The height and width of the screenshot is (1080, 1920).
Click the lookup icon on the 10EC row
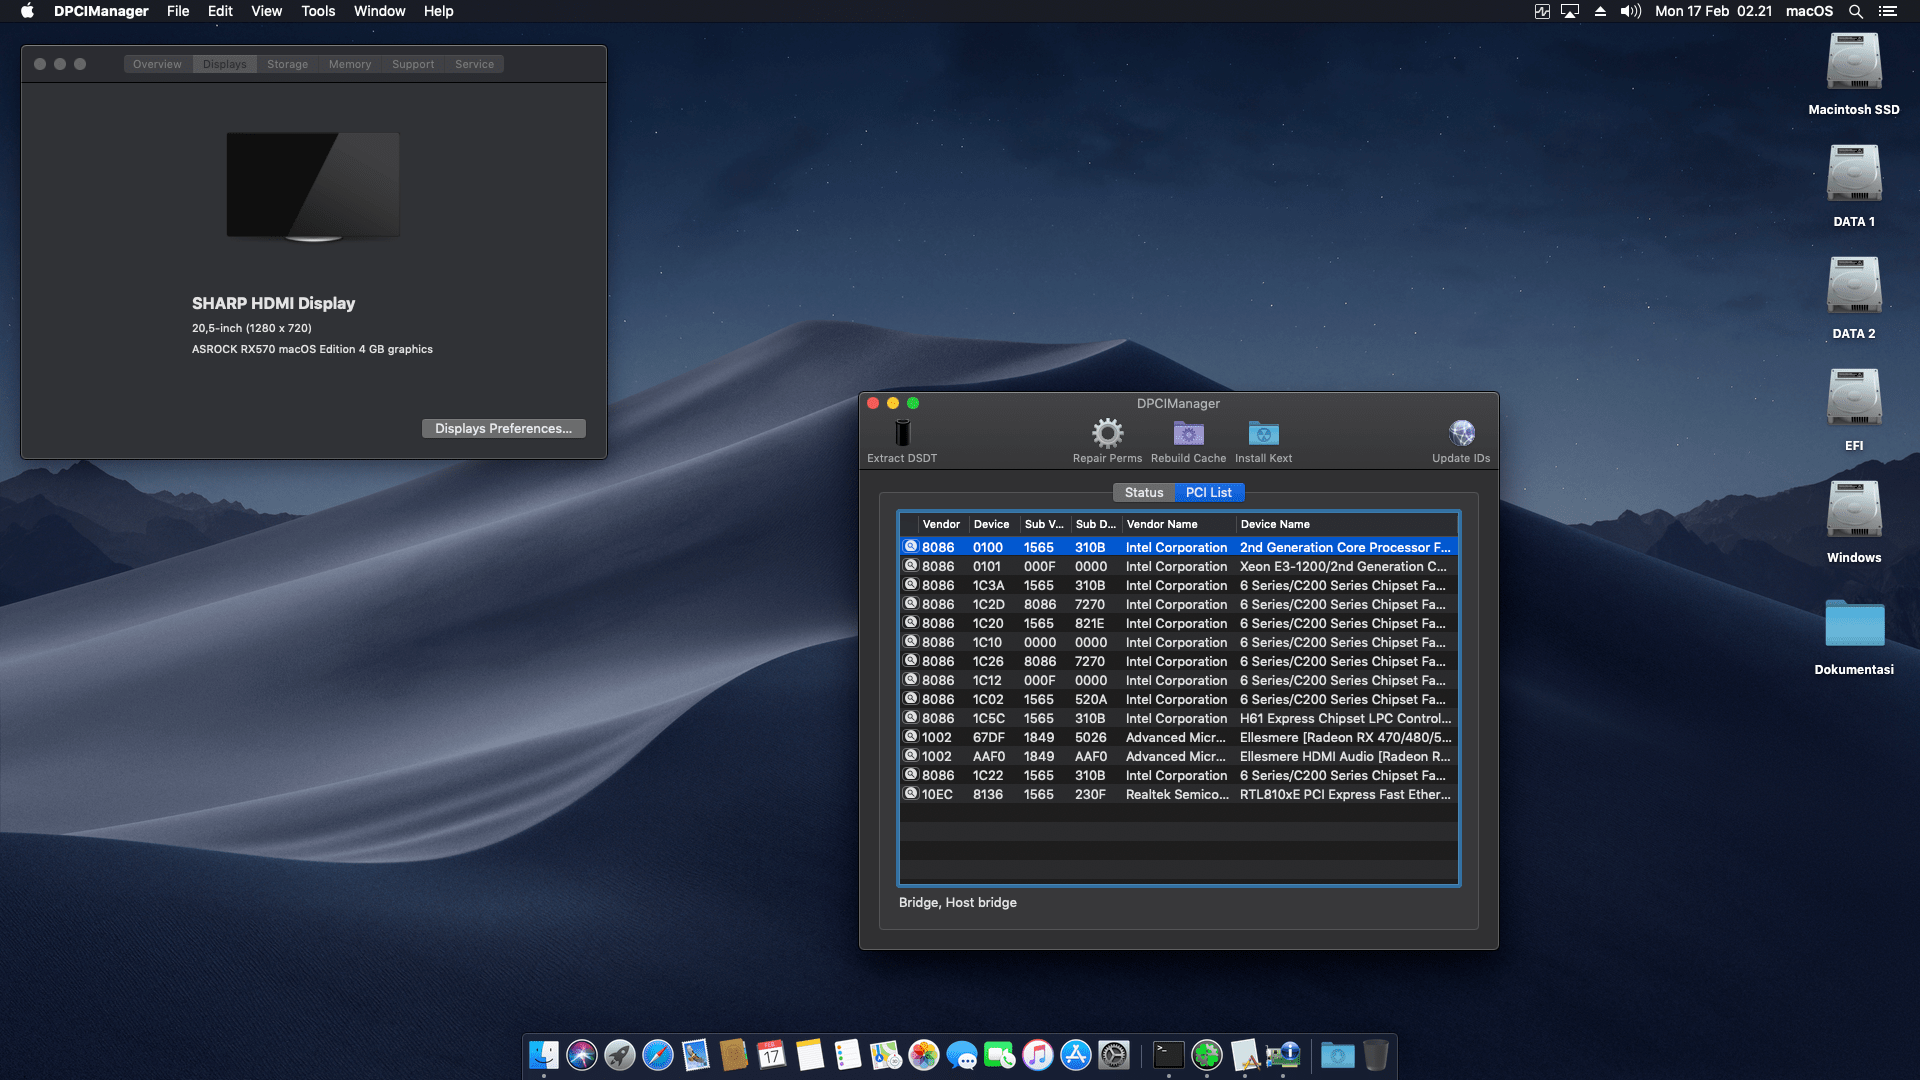tap(911, 794)
